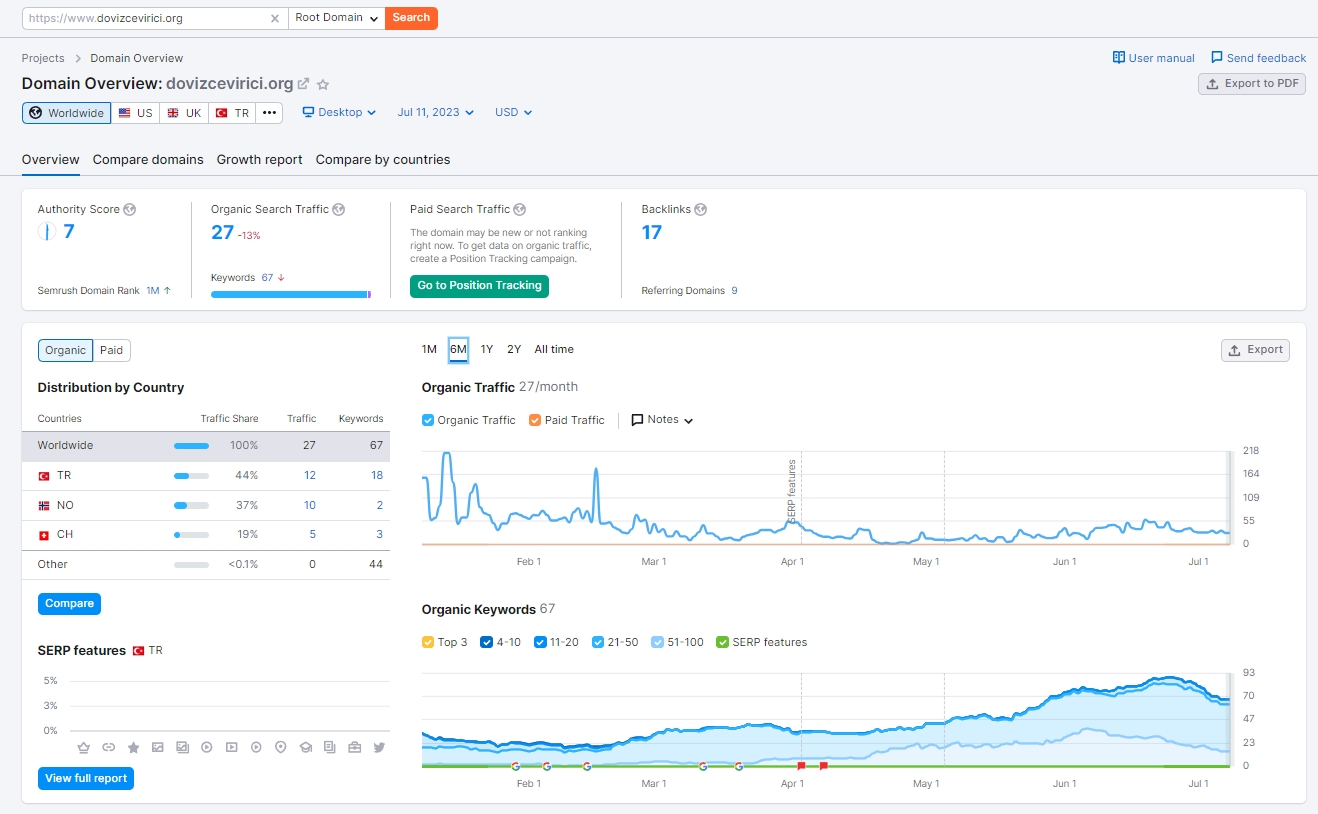
Task: Click globe info icon next to Authority Score
Action: pos(130,210)
